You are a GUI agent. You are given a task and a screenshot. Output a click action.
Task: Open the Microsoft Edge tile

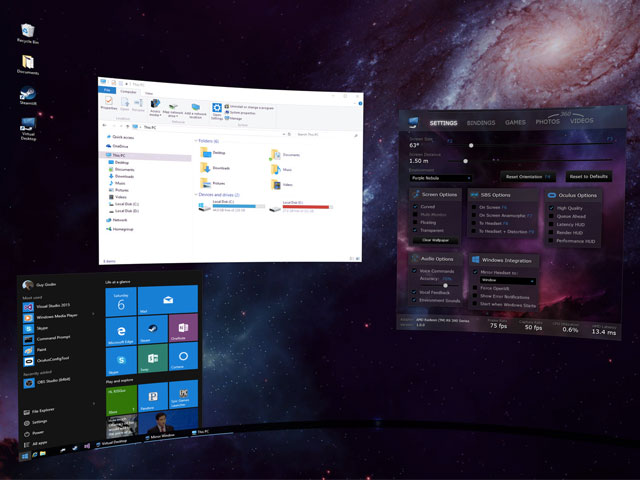coord(121,331)
